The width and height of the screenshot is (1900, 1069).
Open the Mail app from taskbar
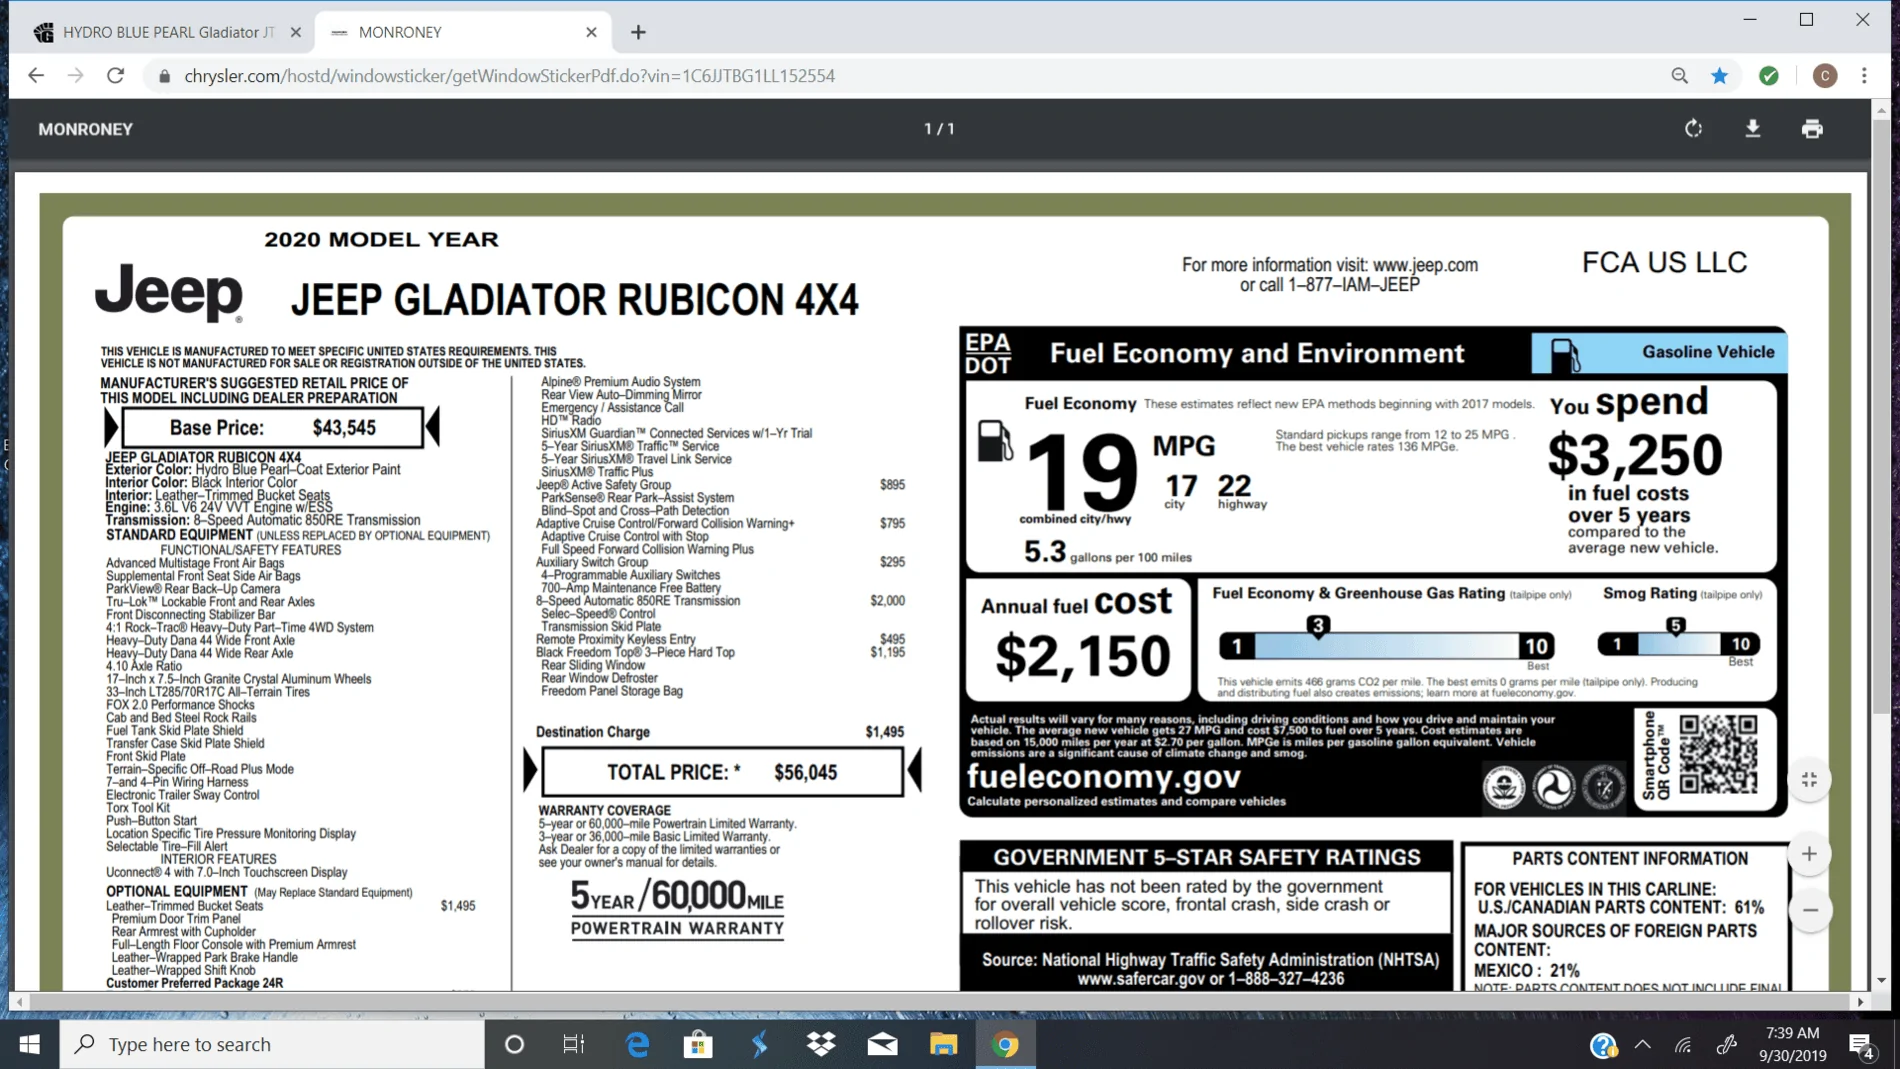[882, 1044]
